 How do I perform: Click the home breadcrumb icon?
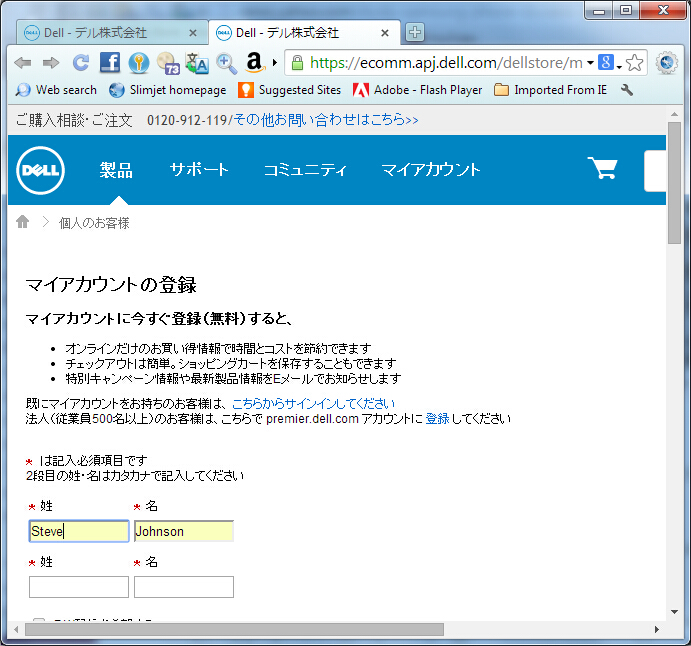22,222
